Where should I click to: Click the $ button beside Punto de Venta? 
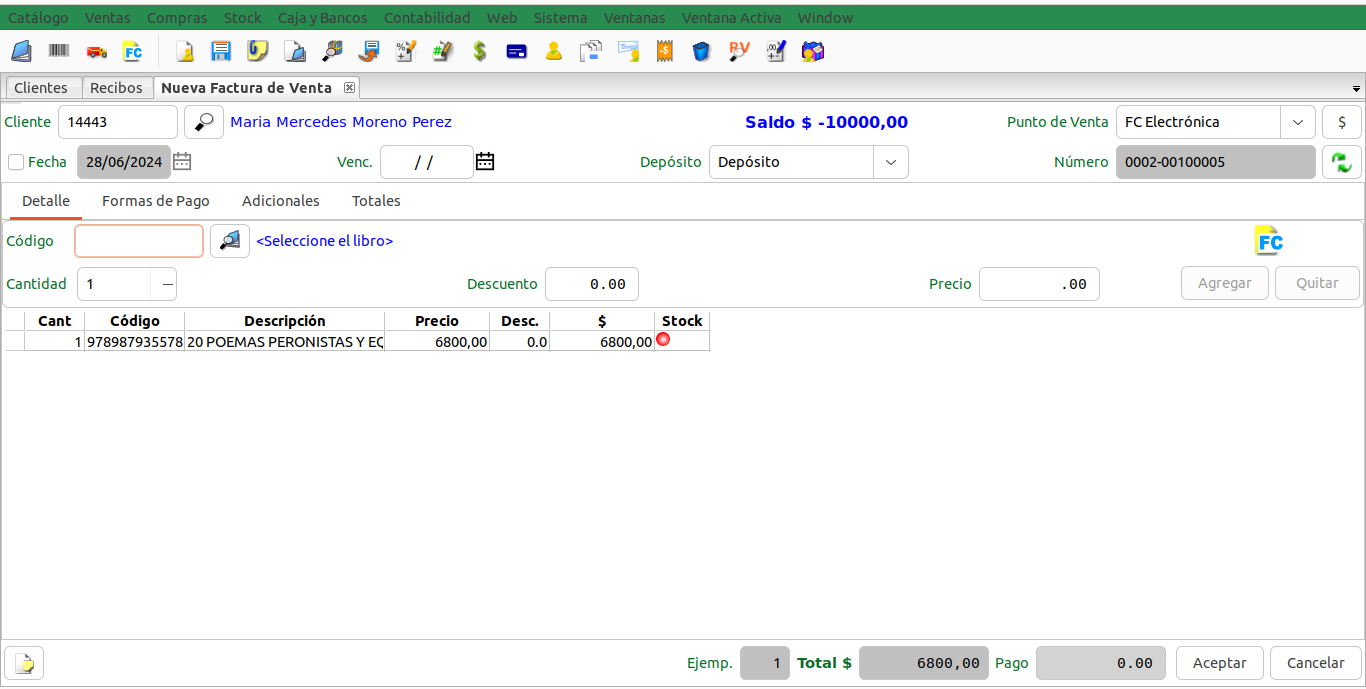[1342, 122]
